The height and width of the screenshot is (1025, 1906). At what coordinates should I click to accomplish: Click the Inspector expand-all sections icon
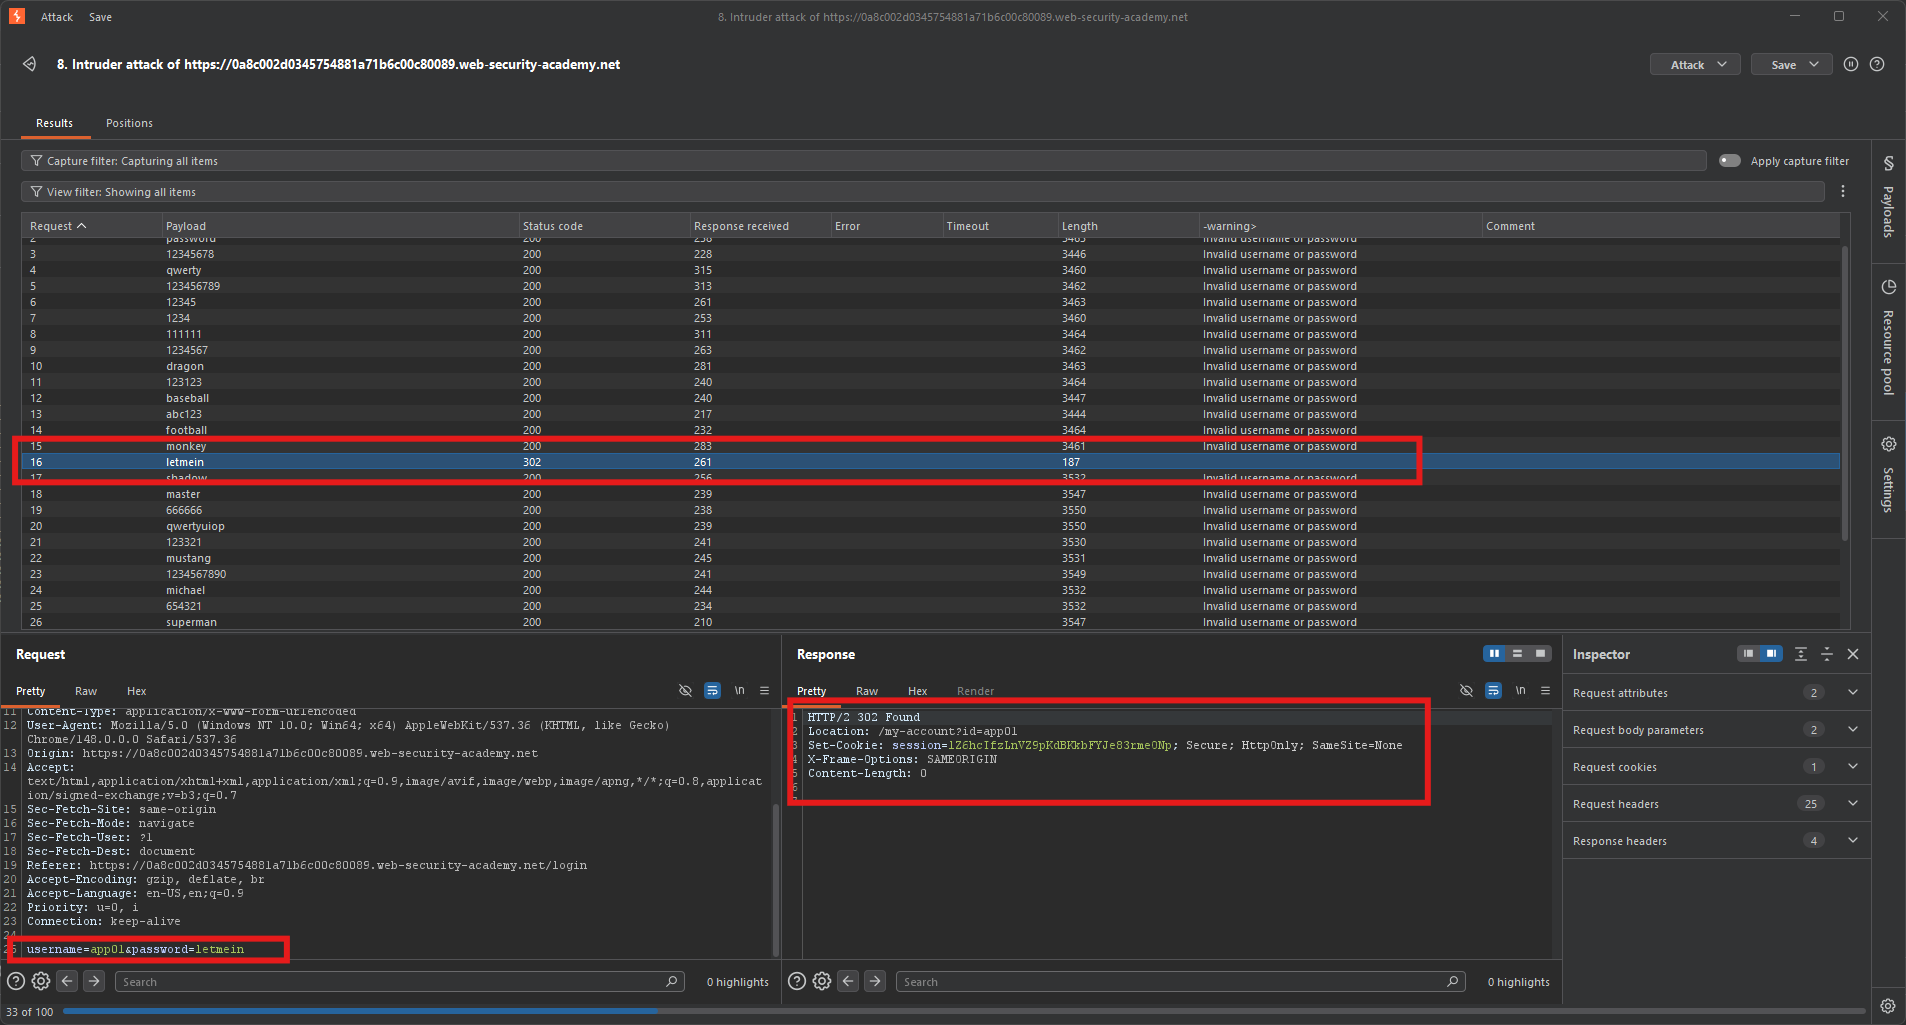coord(1801,654)
